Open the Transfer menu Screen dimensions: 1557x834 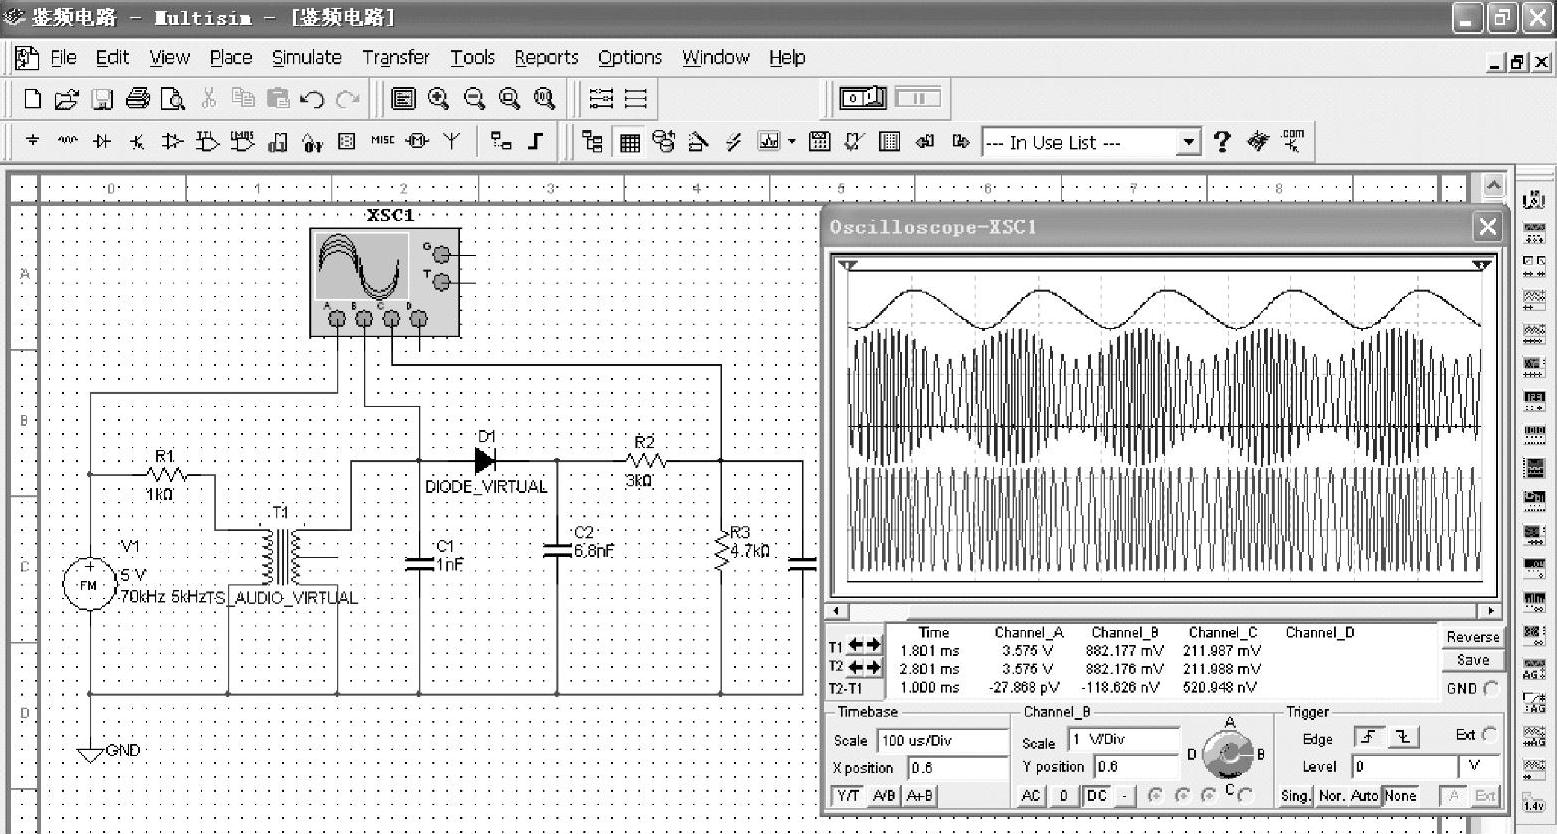pos(395,58)
